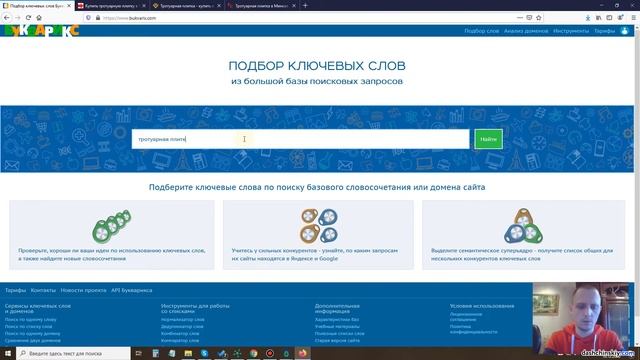Open 'Анализ доменов' in the header menu
The height and width of the screenshot is (360, 640).
[526, 31]
